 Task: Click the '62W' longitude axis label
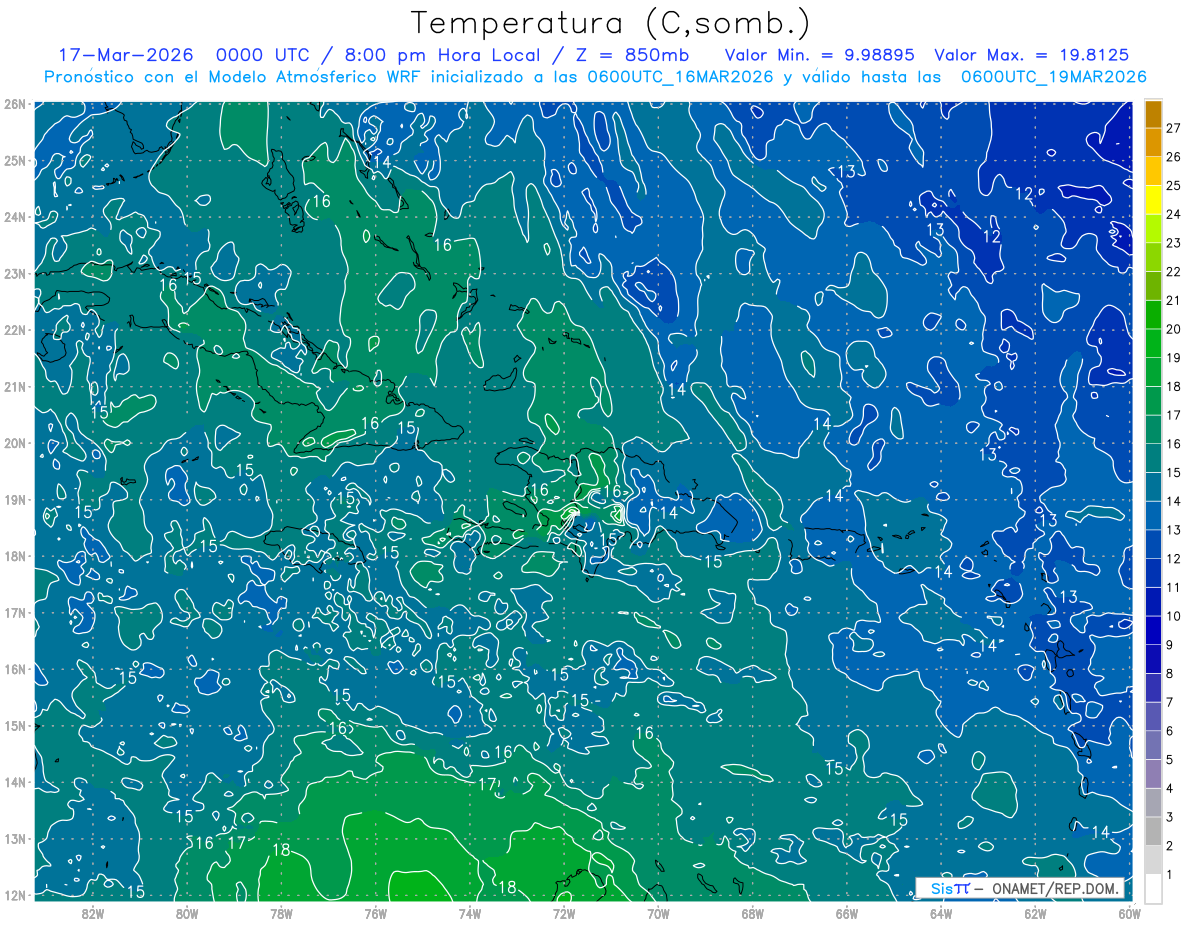point(1034,913)
